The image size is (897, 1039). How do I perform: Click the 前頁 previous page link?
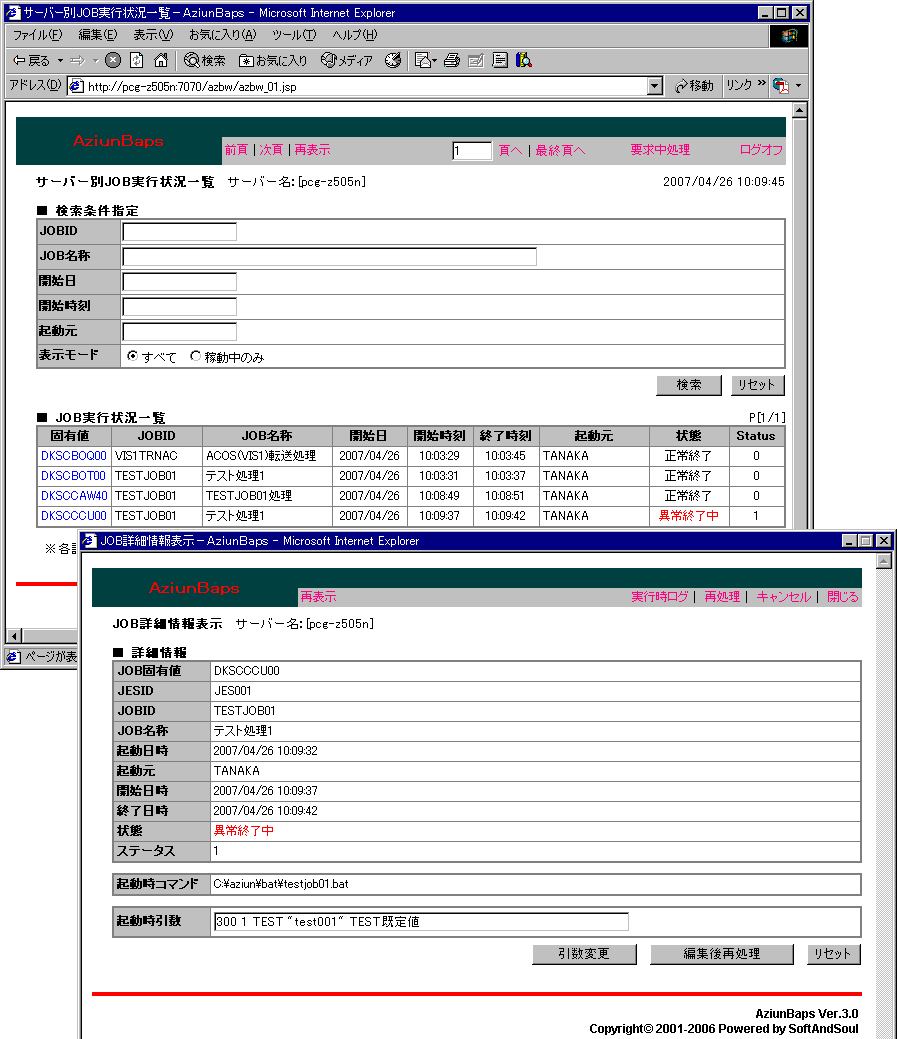click(236, 150)
